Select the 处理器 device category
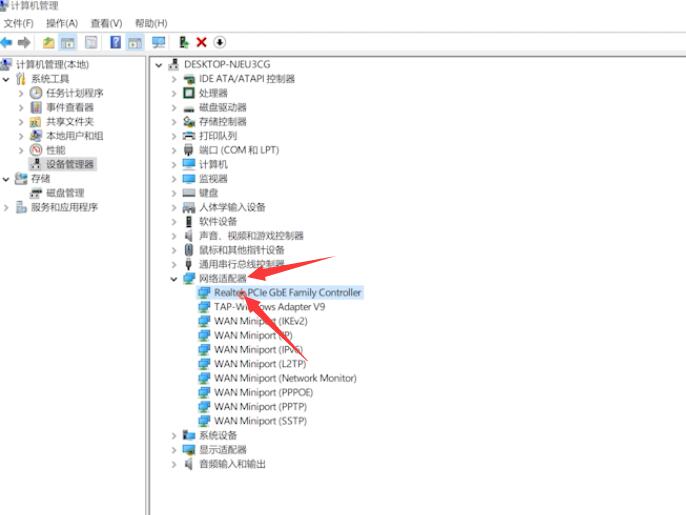The width and height of the screenshot is (686, 515). point(214,93)
